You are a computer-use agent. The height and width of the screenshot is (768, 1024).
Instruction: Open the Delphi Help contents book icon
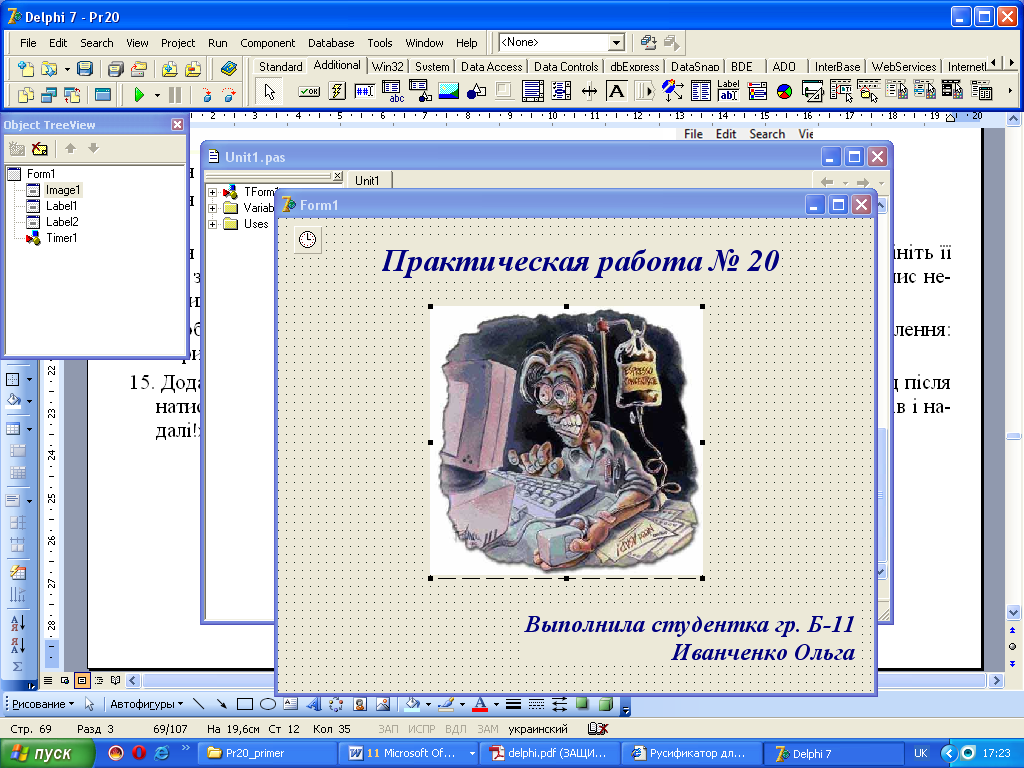tap(229, 69)
